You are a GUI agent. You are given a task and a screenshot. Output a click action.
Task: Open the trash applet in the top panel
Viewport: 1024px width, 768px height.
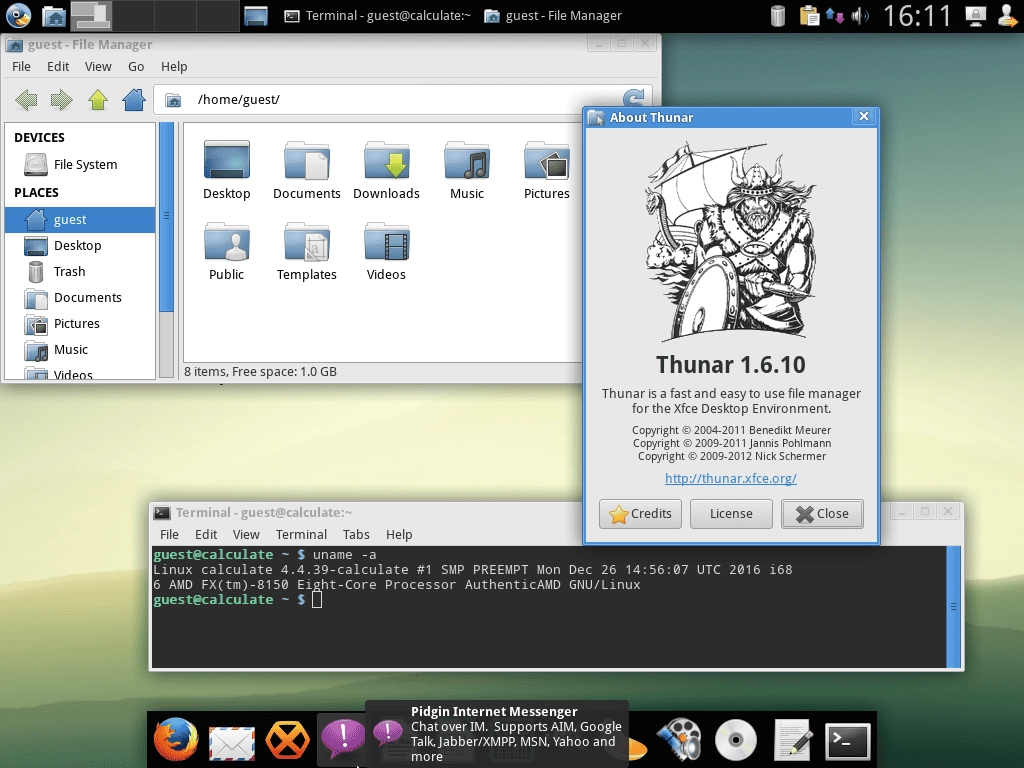pos(777,16)
